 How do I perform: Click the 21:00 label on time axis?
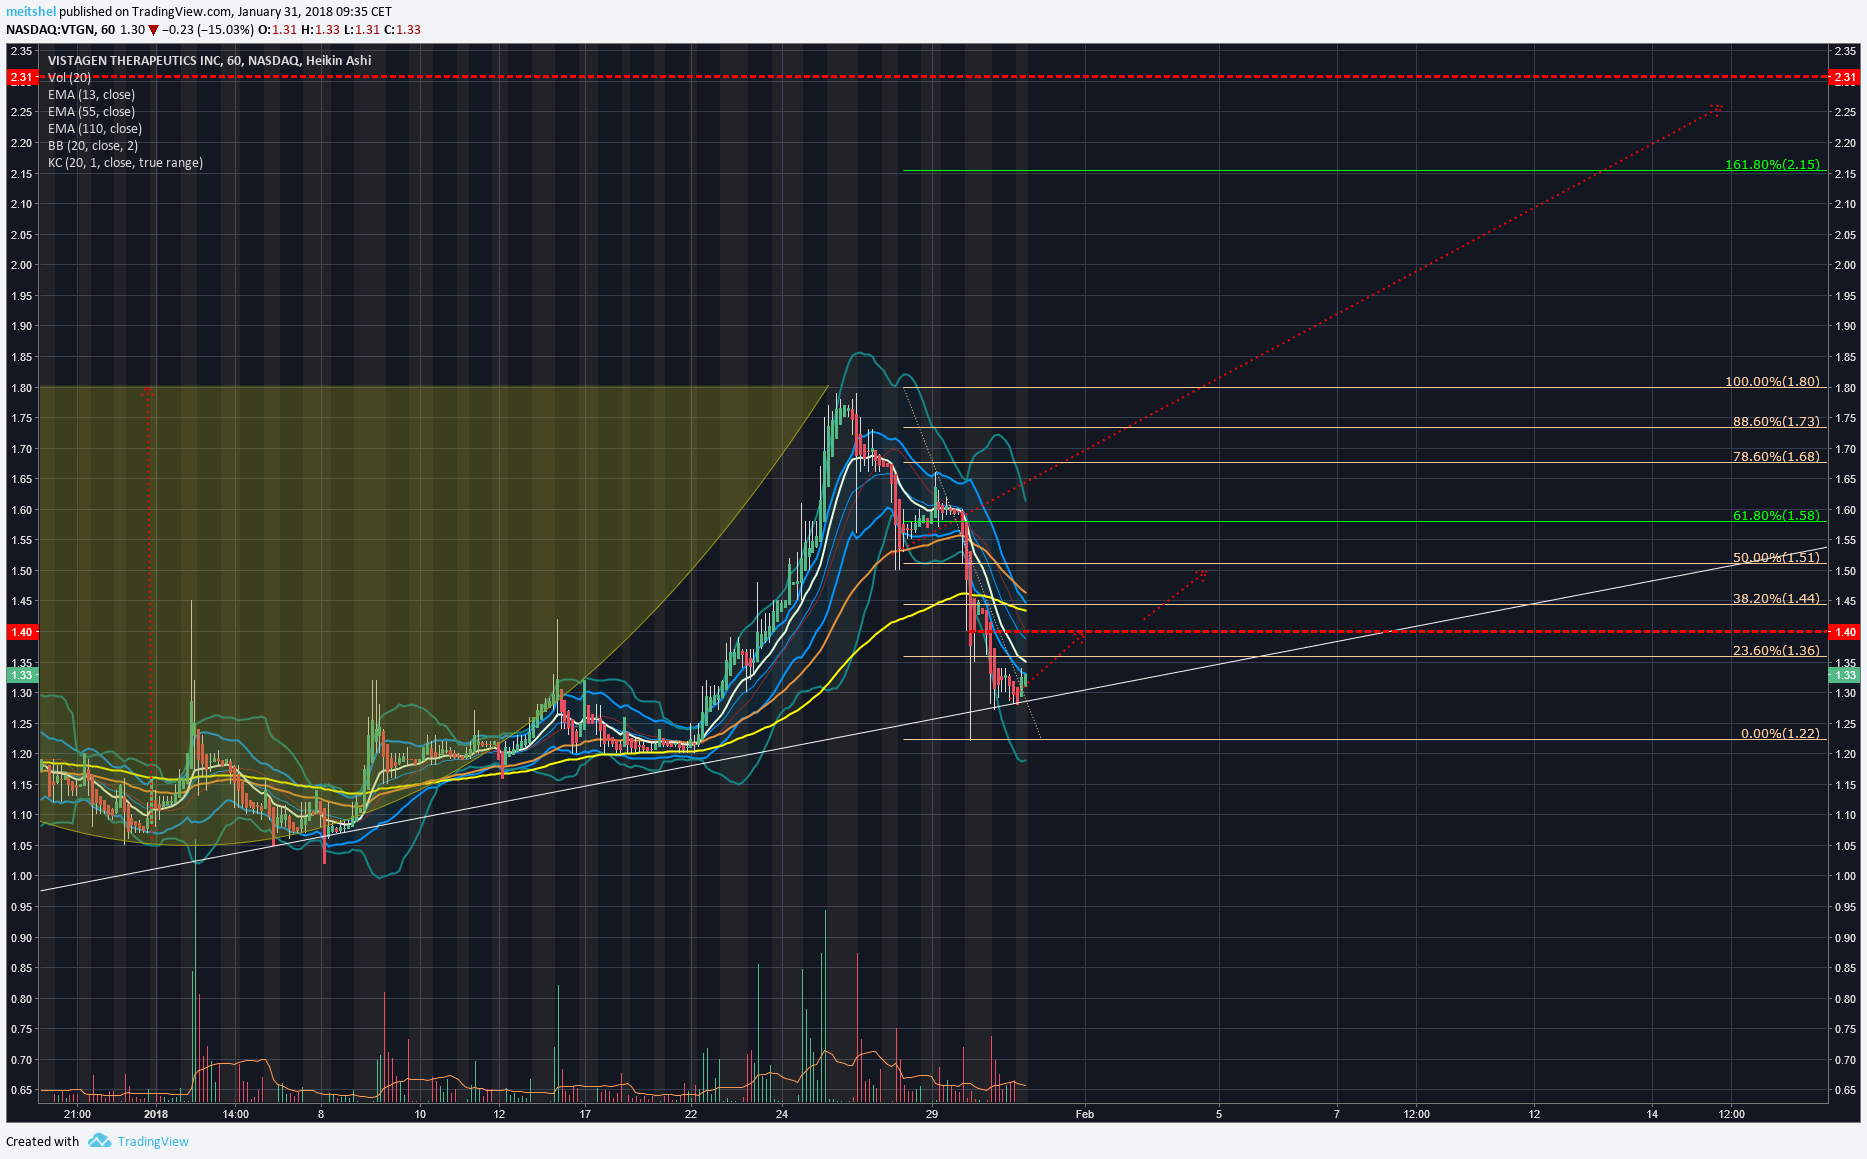coord(77,1114)
